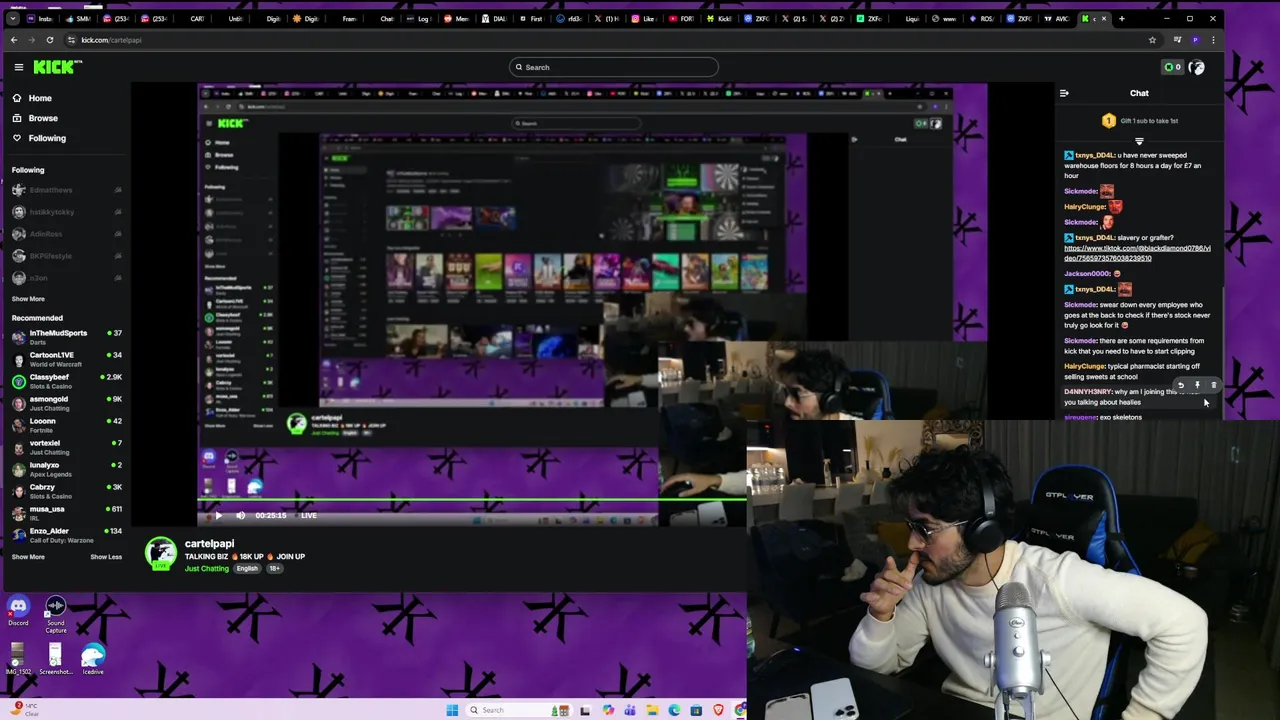Play the stream video

pos(218,515)
